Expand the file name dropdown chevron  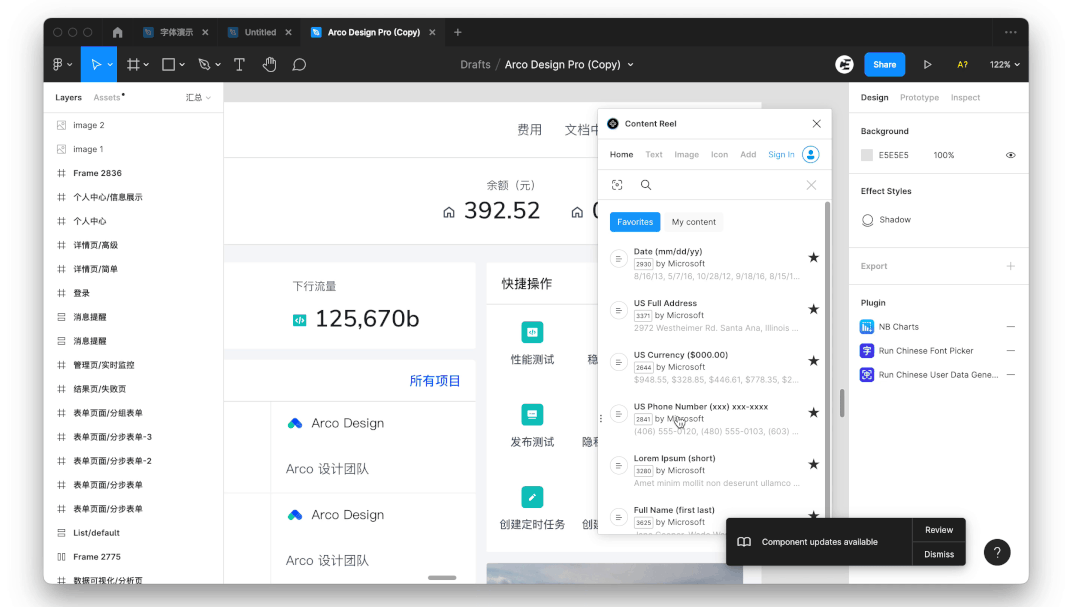pos(631,65)
